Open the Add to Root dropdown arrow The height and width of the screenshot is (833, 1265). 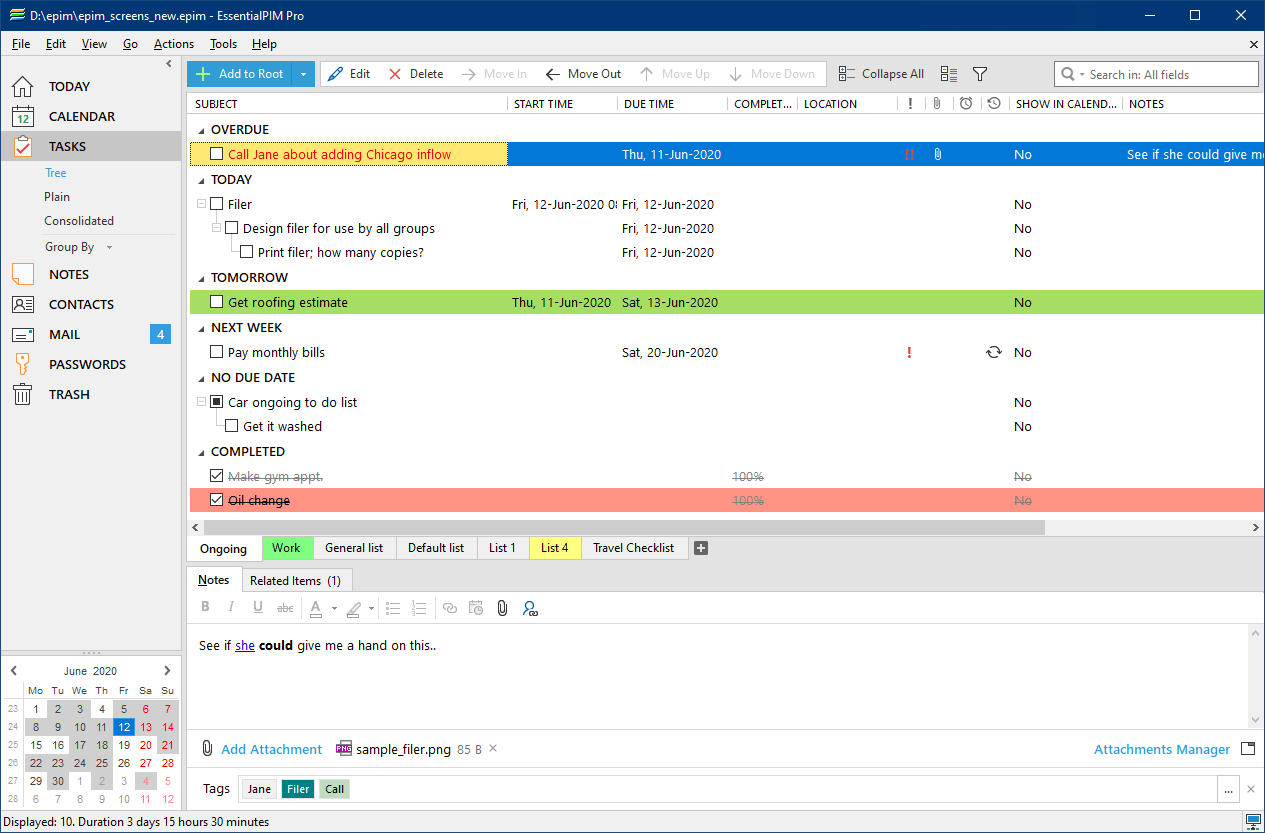[x=304, y=73]
